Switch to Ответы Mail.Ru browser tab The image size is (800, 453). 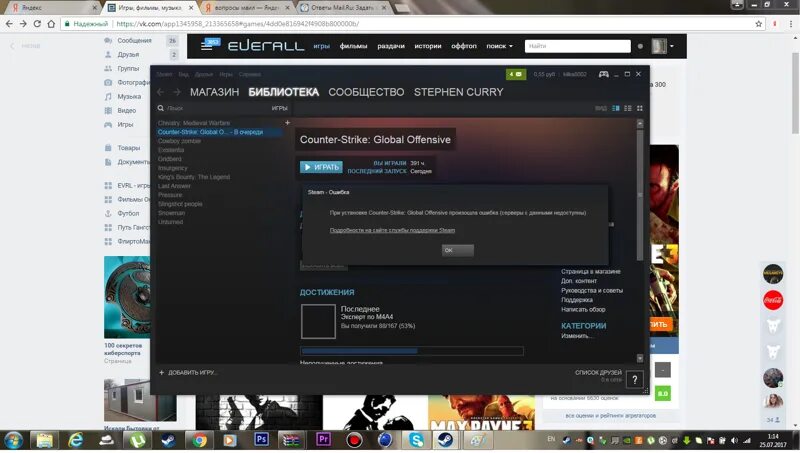point(343,8)
